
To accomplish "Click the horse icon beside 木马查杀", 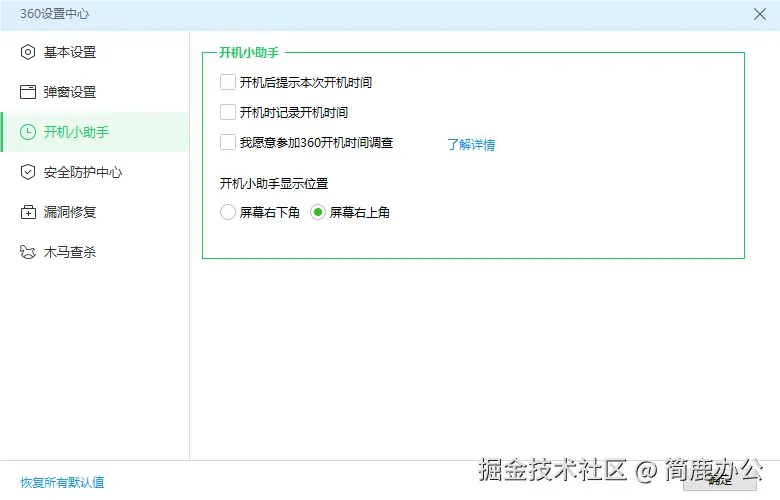I will (x=28, y=252).
